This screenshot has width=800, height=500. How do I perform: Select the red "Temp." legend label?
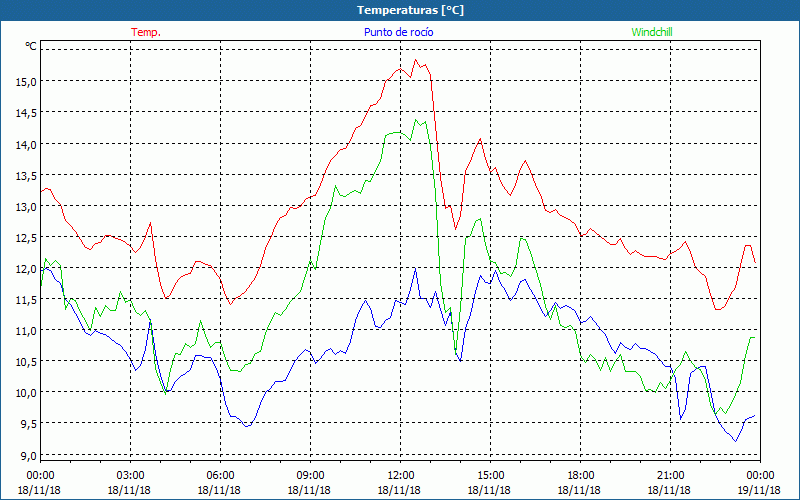click(146, 32)
